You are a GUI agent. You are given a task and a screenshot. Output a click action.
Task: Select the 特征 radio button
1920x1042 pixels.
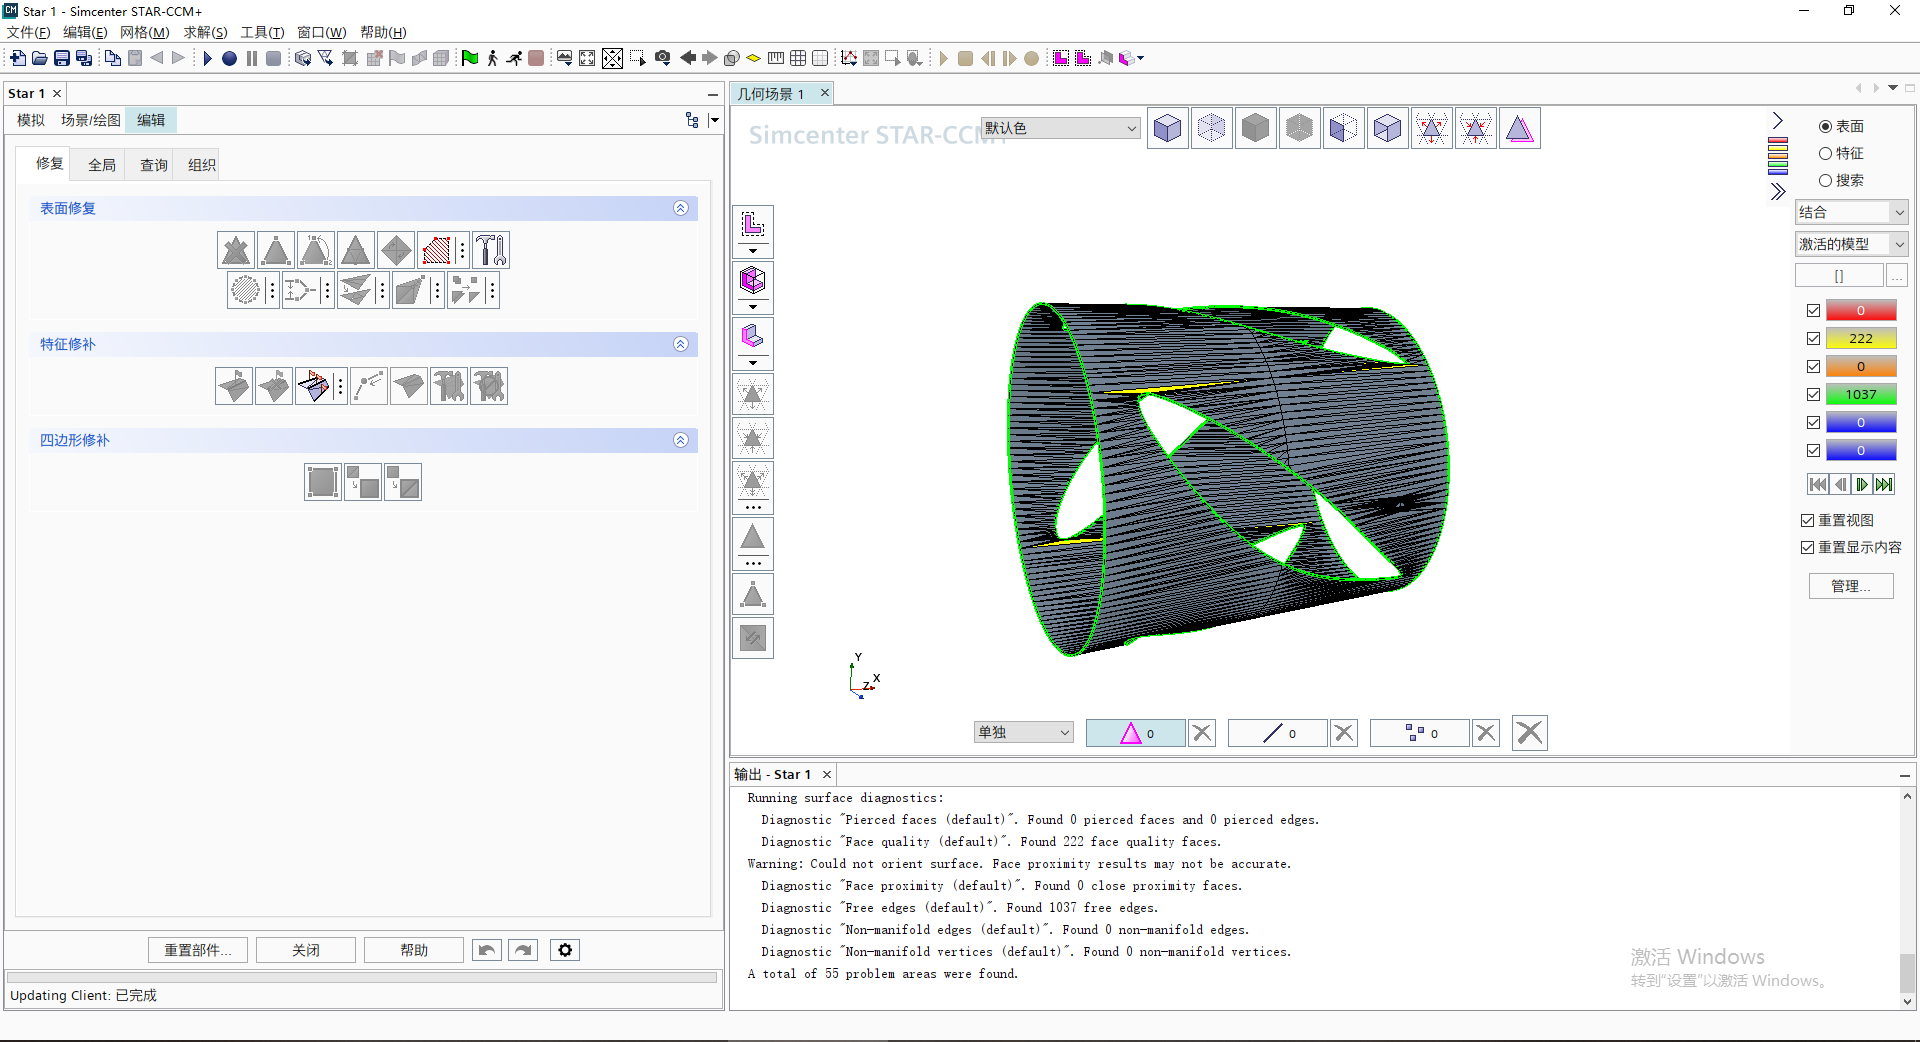click(x=1825, y=153)
